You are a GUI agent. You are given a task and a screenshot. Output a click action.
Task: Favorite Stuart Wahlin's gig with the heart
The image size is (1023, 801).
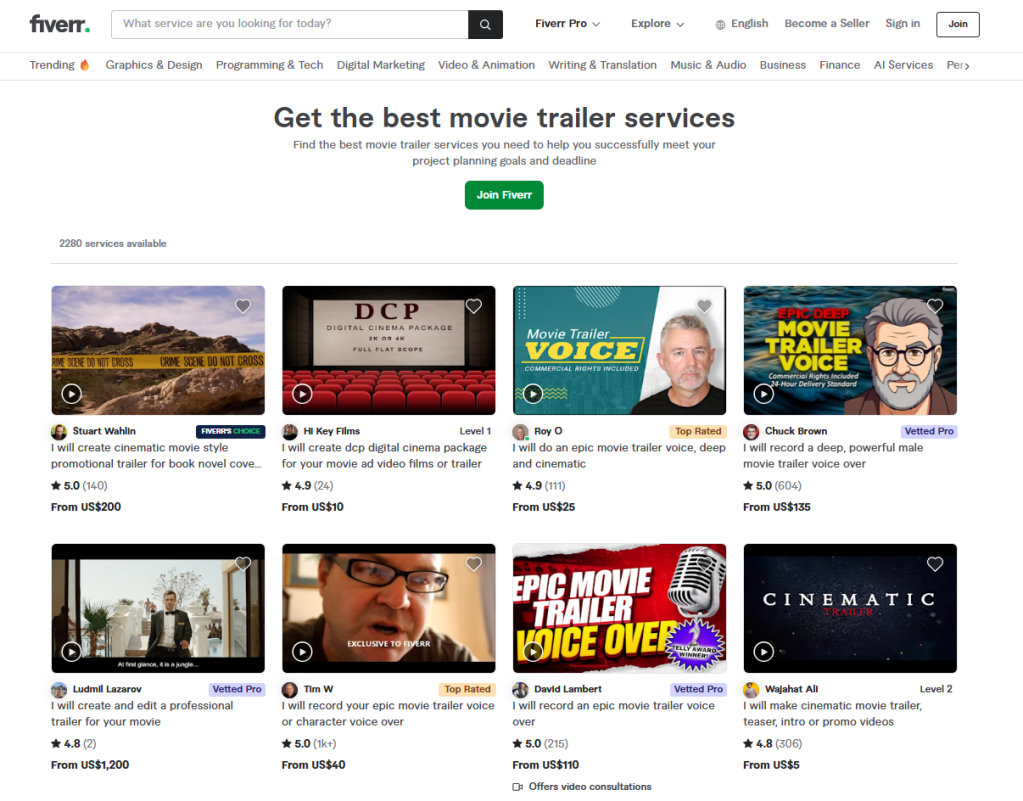pyautogui.click(x=243, y=306)
